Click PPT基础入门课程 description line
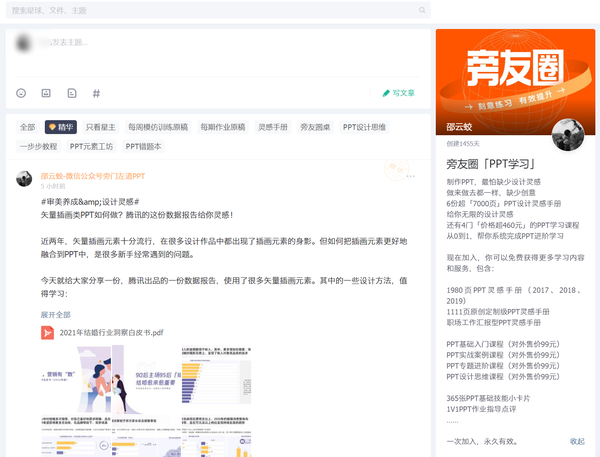 (503, 344)
